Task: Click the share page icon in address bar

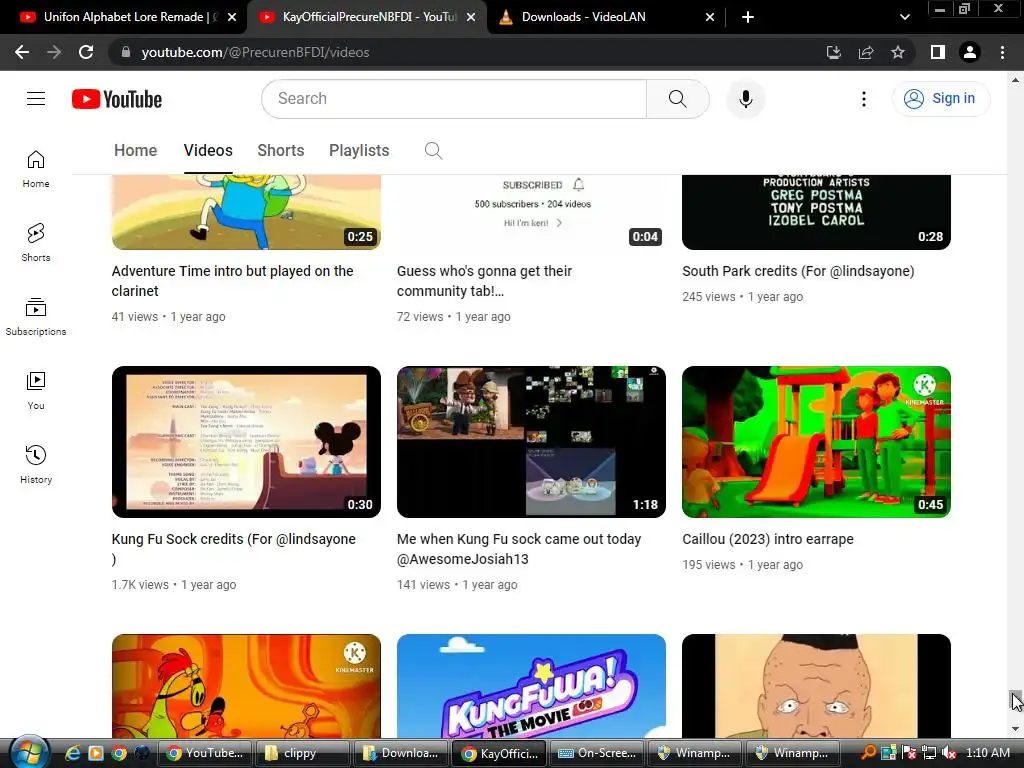Action: (x=866, y=52)
